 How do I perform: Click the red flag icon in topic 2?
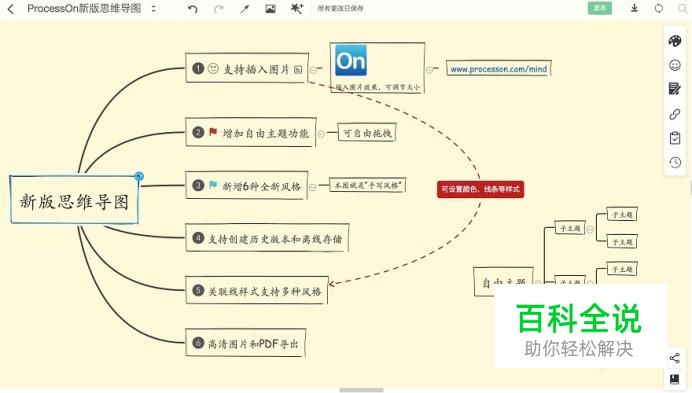(213, 132)
